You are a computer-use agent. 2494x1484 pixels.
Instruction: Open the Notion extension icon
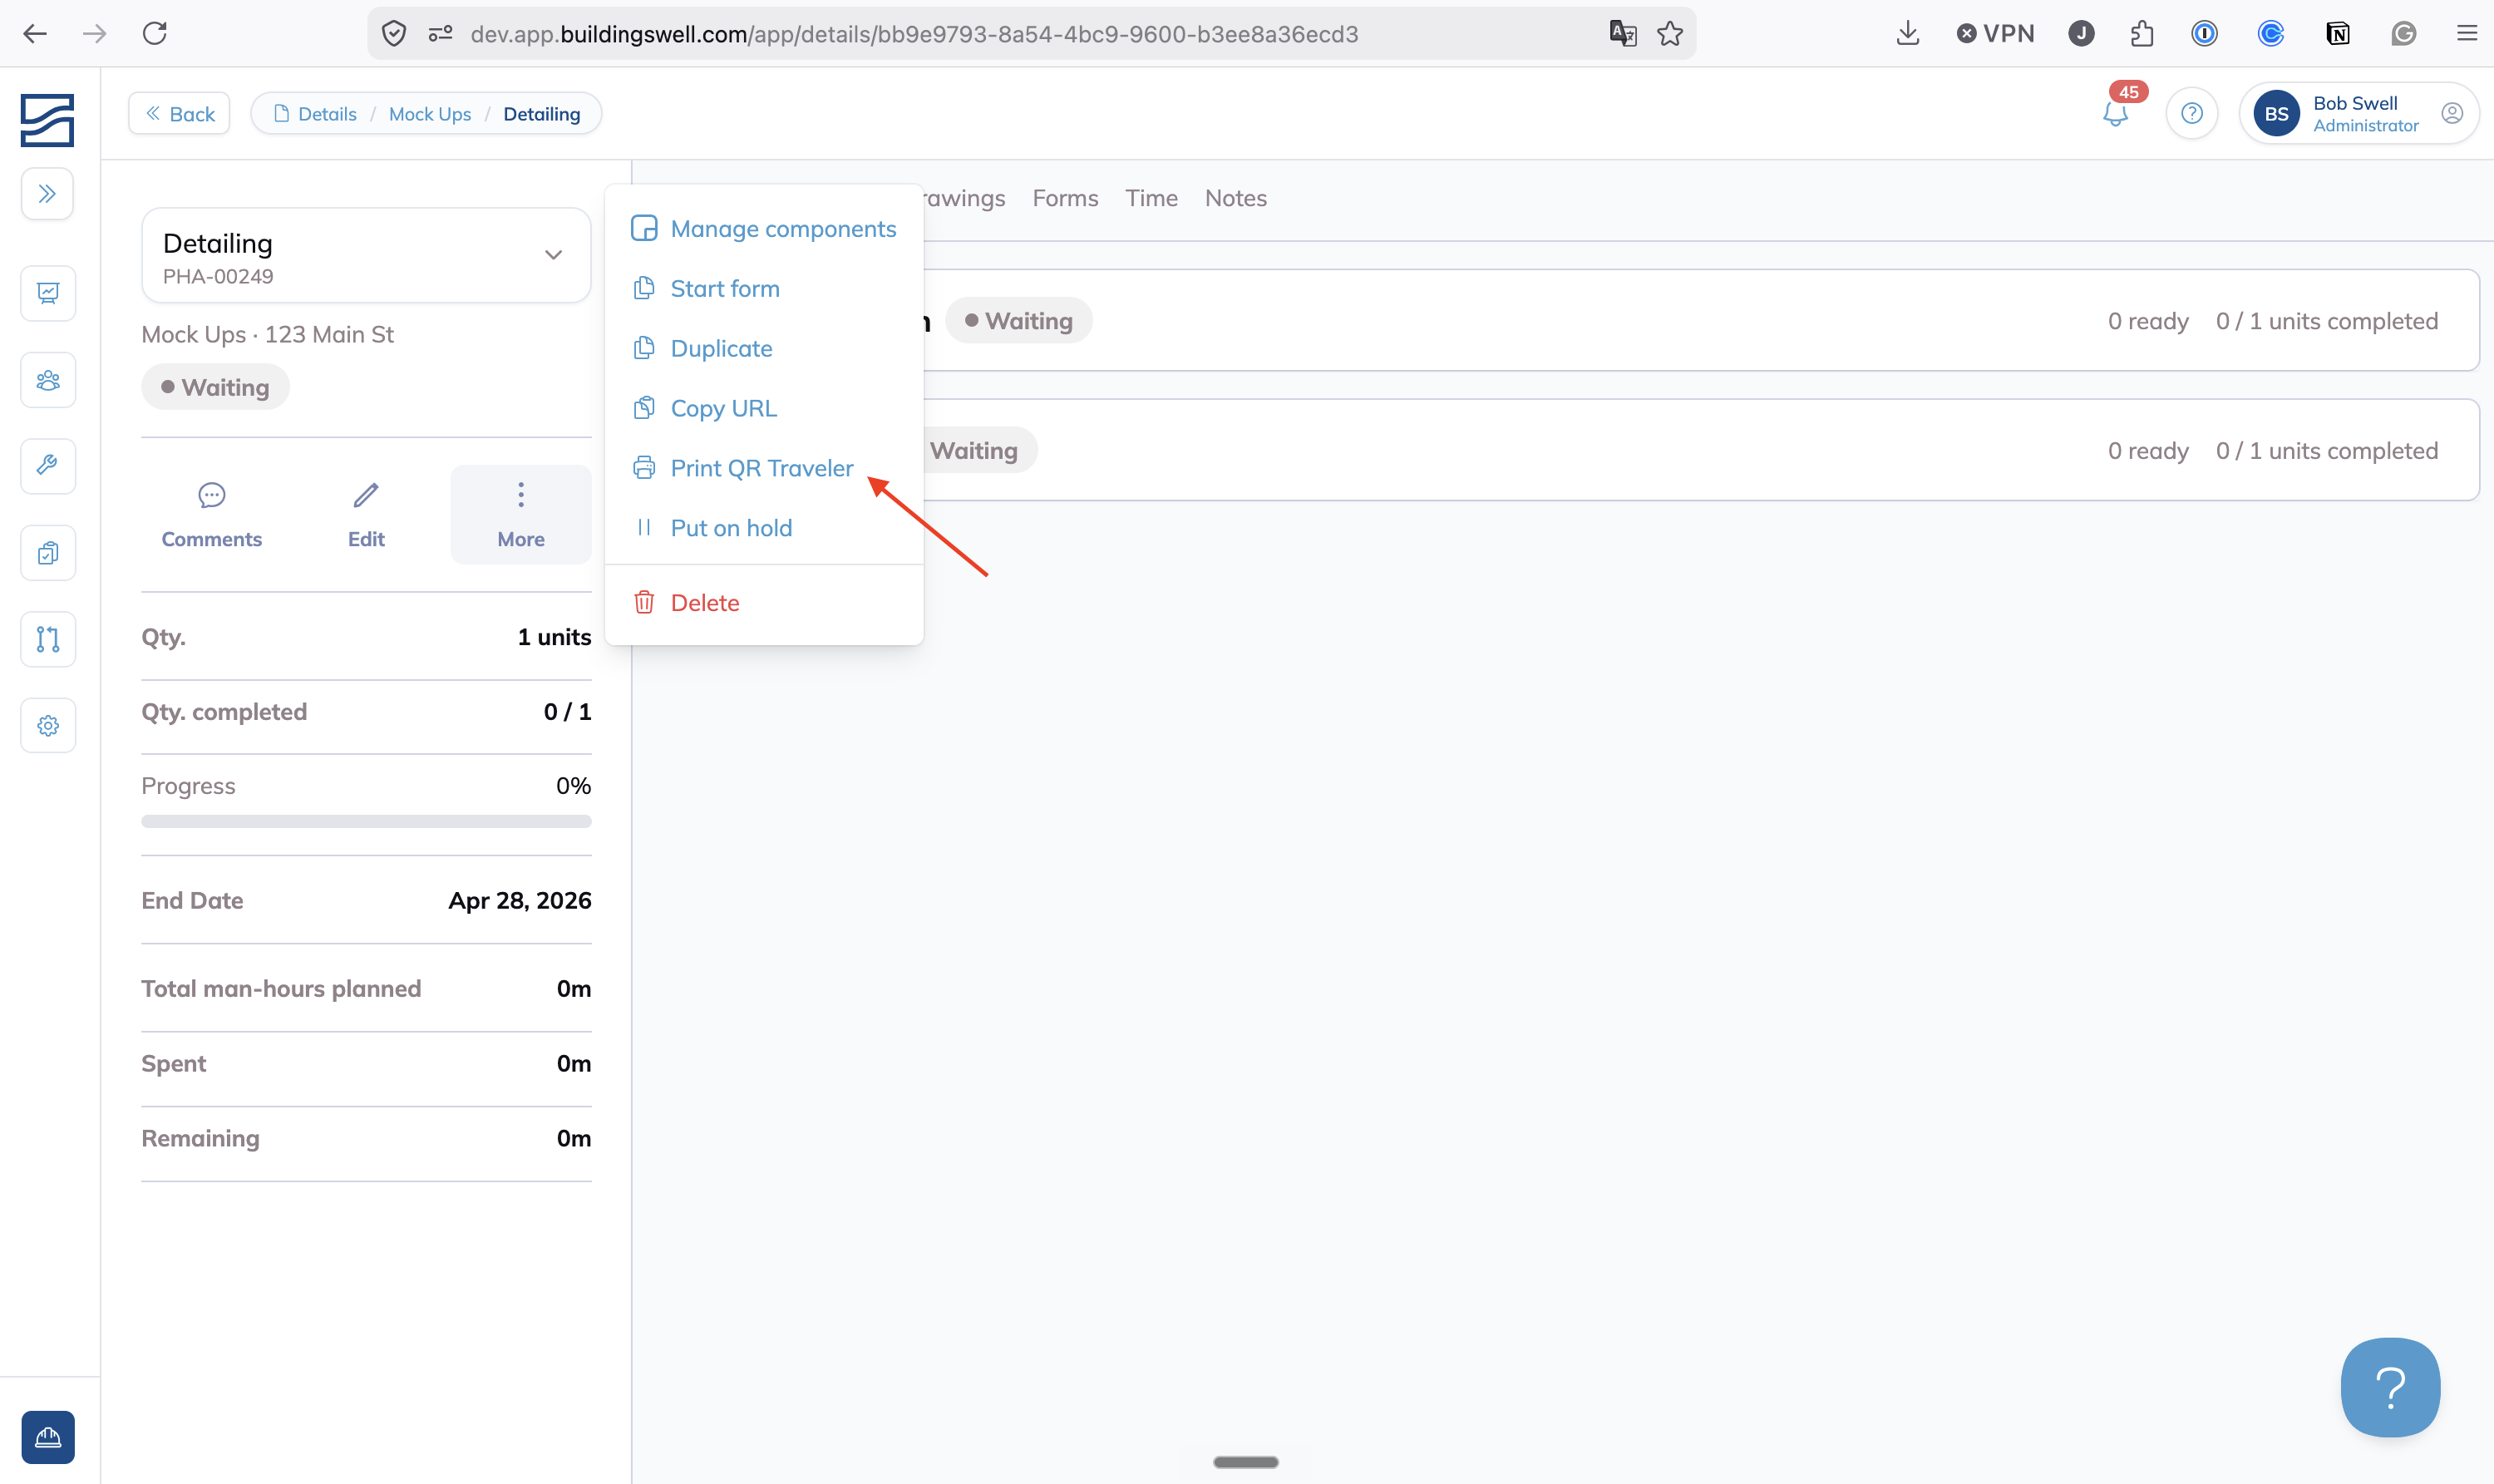click(2337, 34)
